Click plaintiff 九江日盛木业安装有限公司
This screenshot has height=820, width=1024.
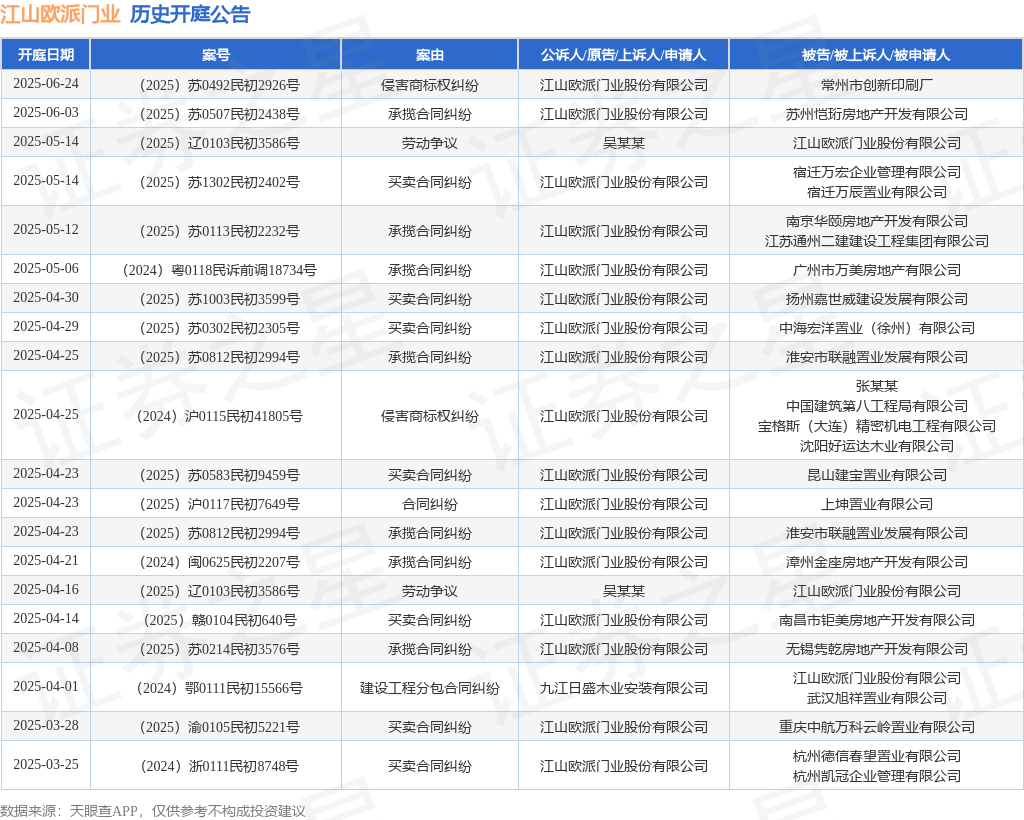[624, 688]
